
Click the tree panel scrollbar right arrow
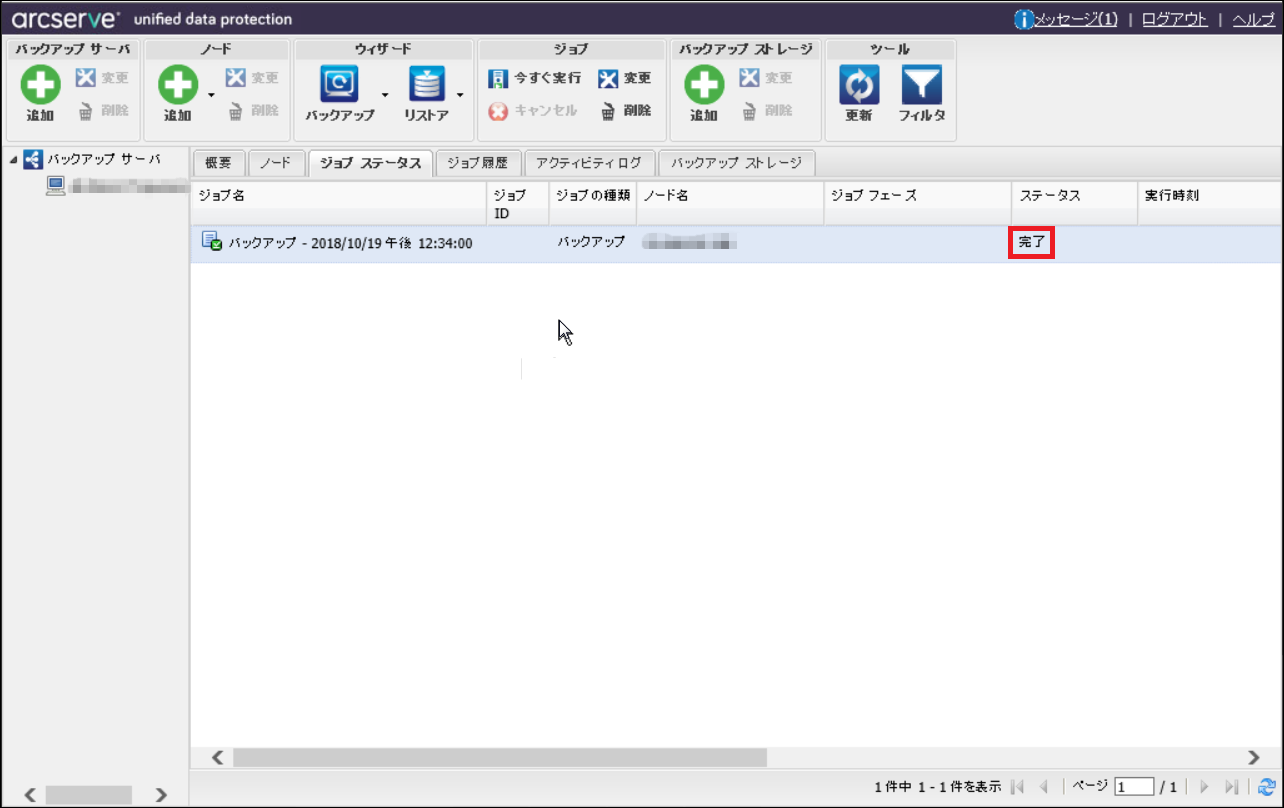(x=161, y=796)
